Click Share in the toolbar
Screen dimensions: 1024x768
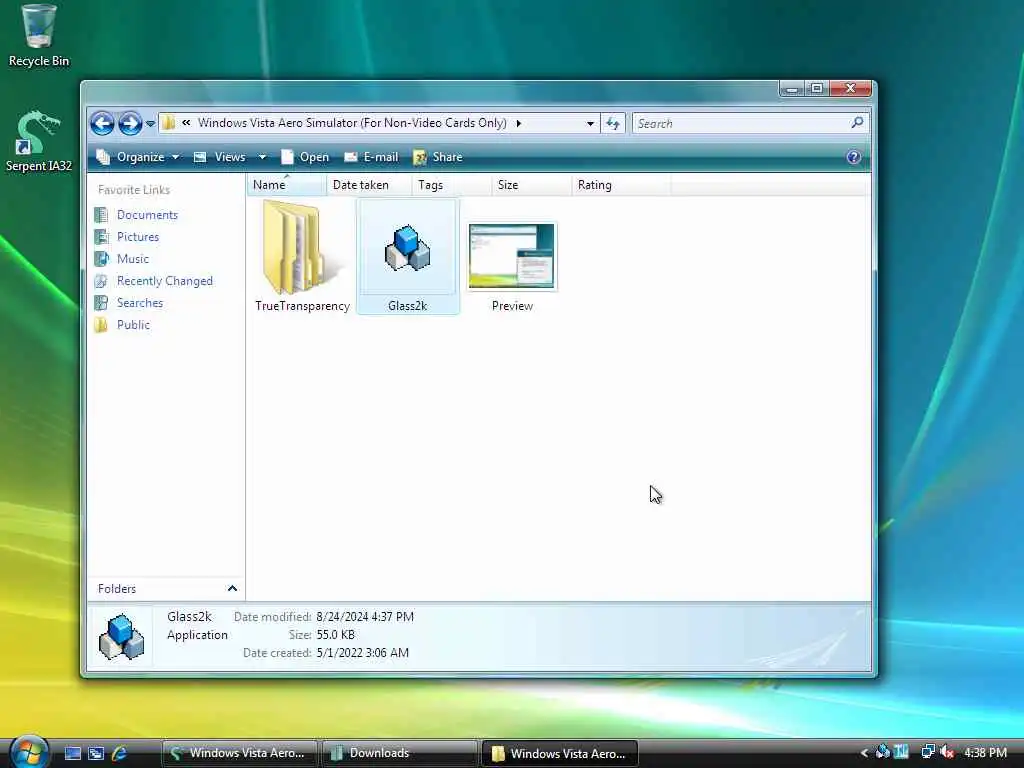click(x=438, y=157)
